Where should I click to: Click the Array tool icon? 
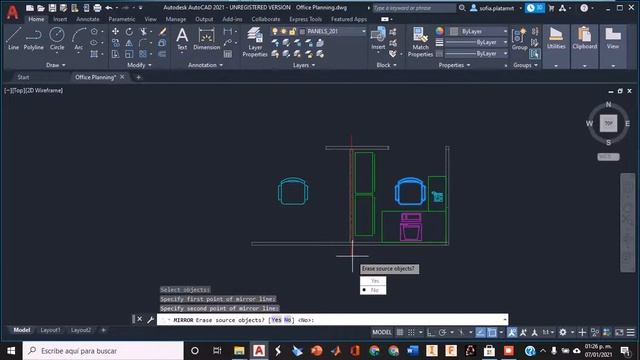(143, 54)
